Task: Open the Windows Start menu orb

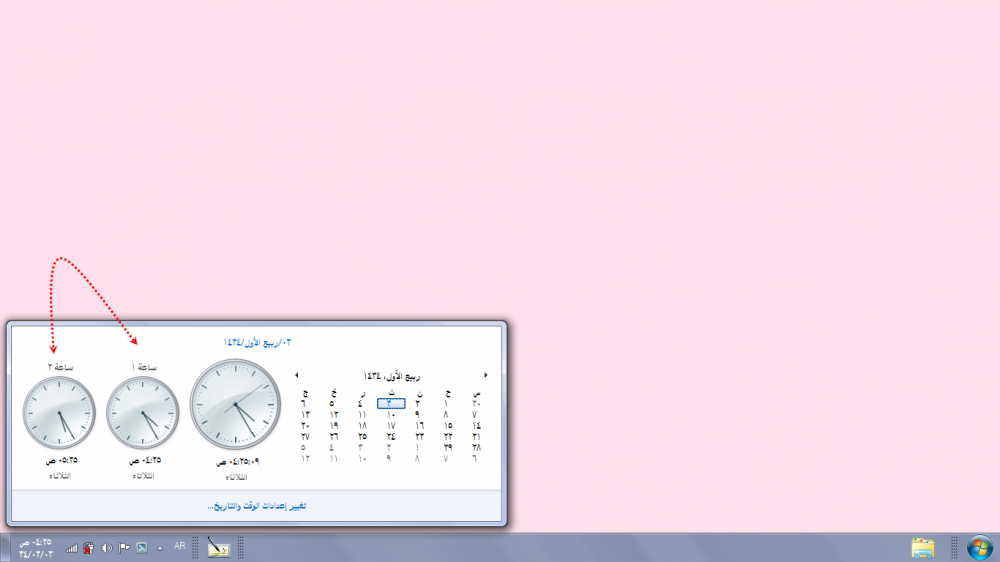Action: (x=981, y=547)
